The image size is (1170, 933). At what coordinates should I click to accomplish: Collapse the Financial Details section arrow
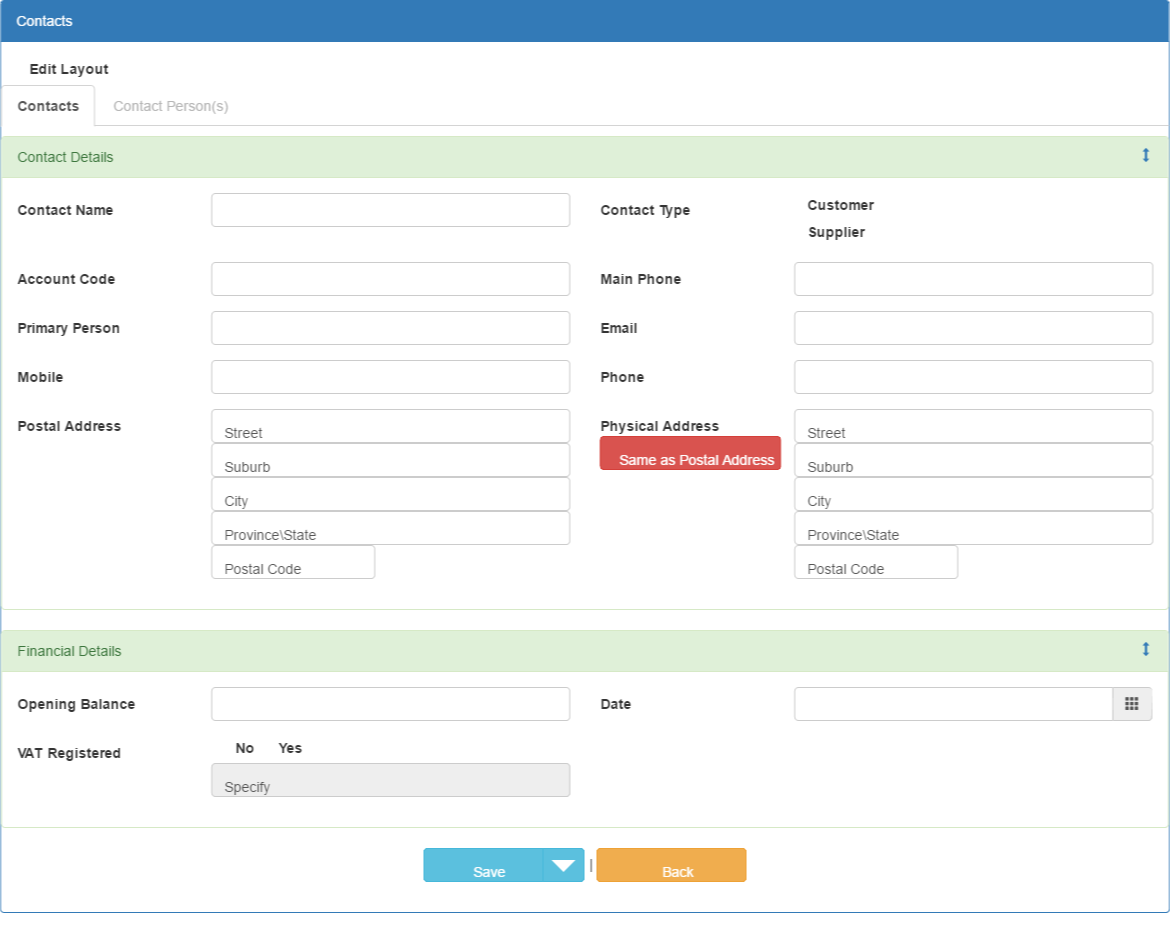pyautogui.click(x=1145, y=649)
